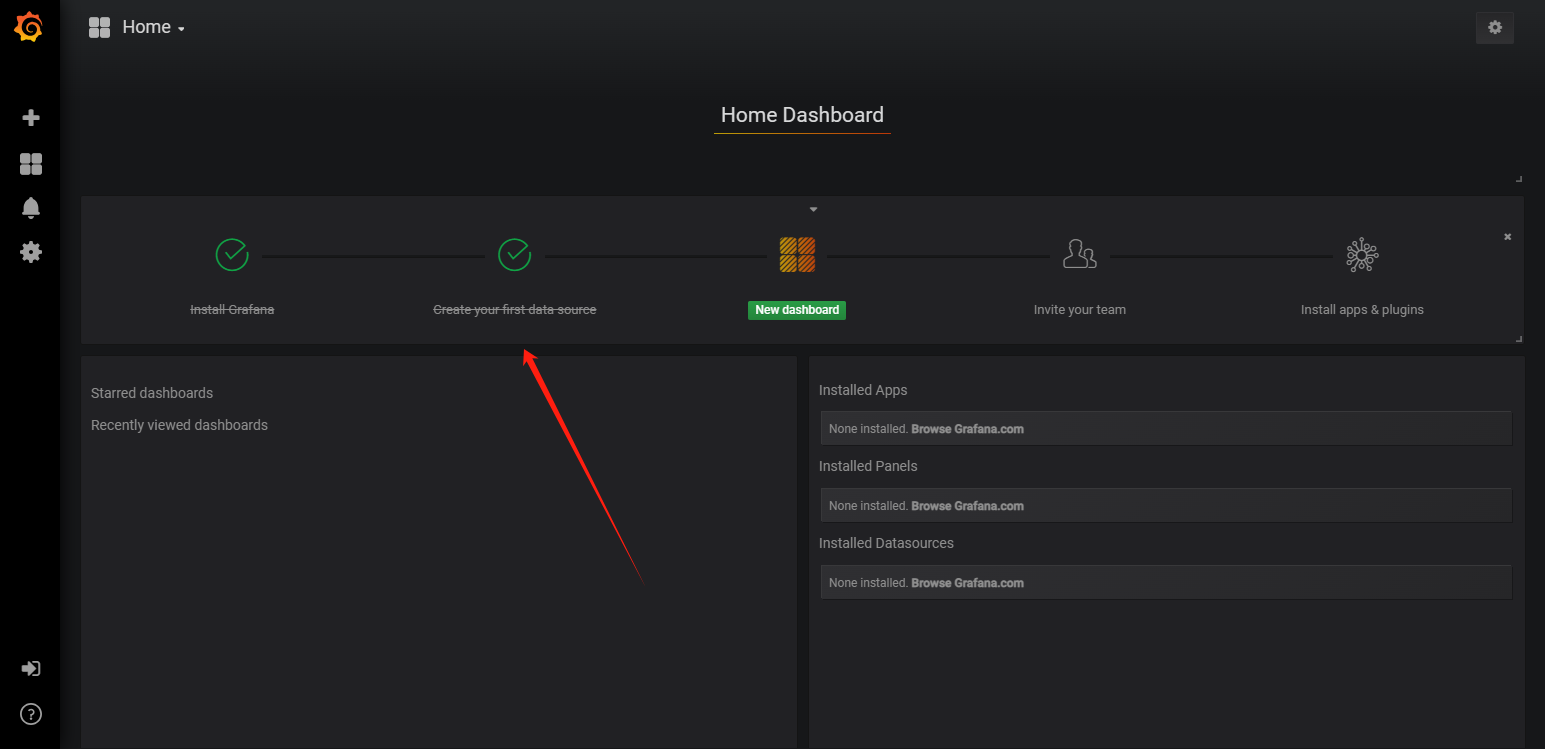
Task: Open Browse Grafana.com under Installed Panels
Action: pos(967,506)
